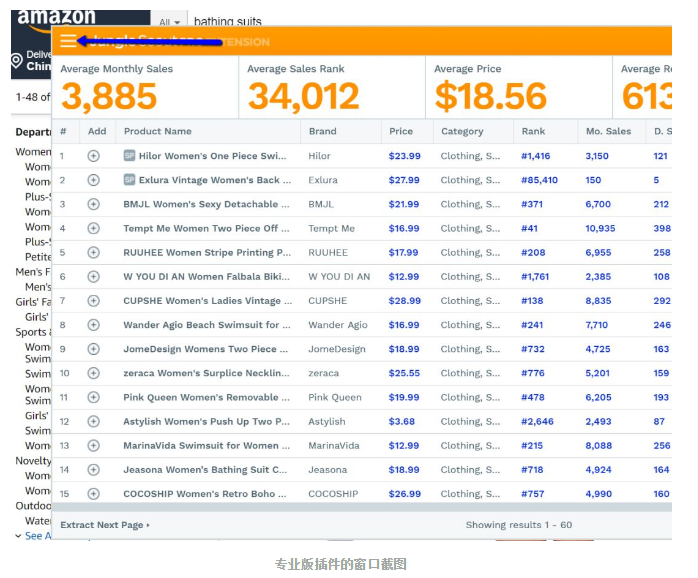
Task: Click the plus icon for COCOSHIP row
Action: [93, 494]
